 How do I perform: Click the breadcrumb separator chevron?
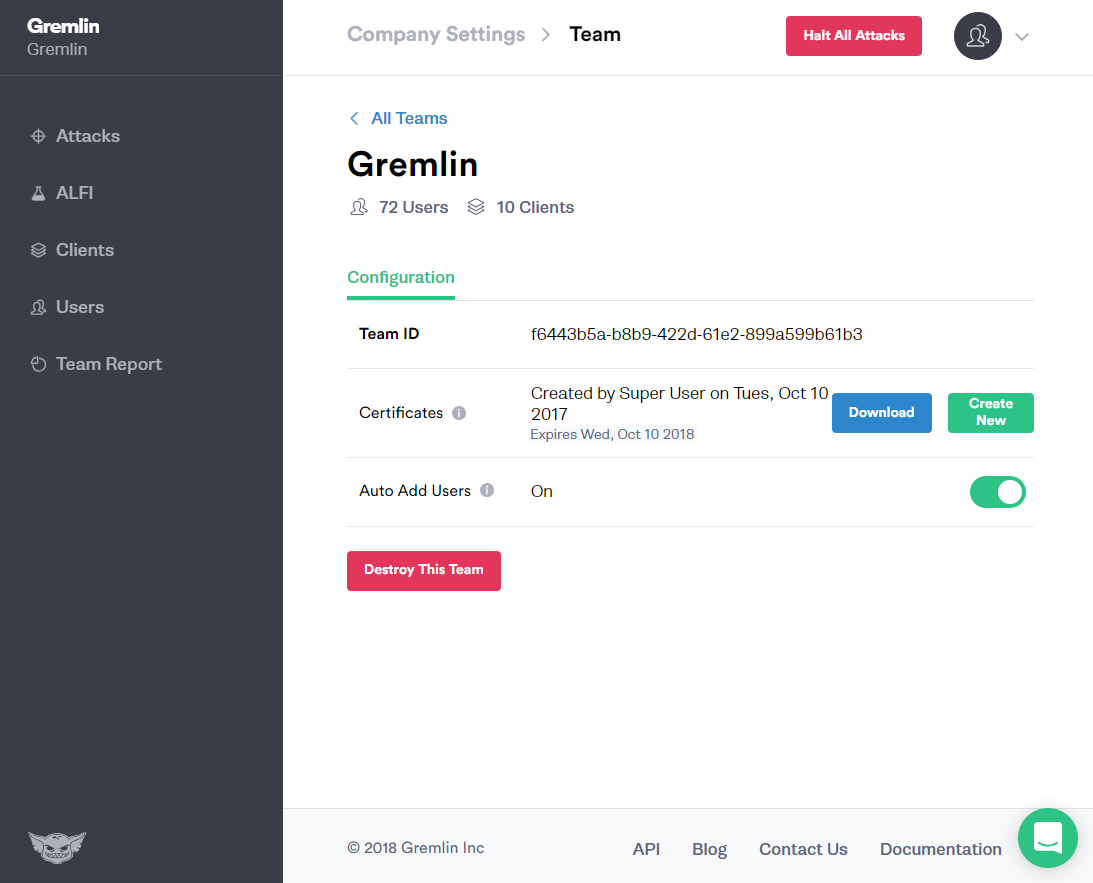click(546, 35)
